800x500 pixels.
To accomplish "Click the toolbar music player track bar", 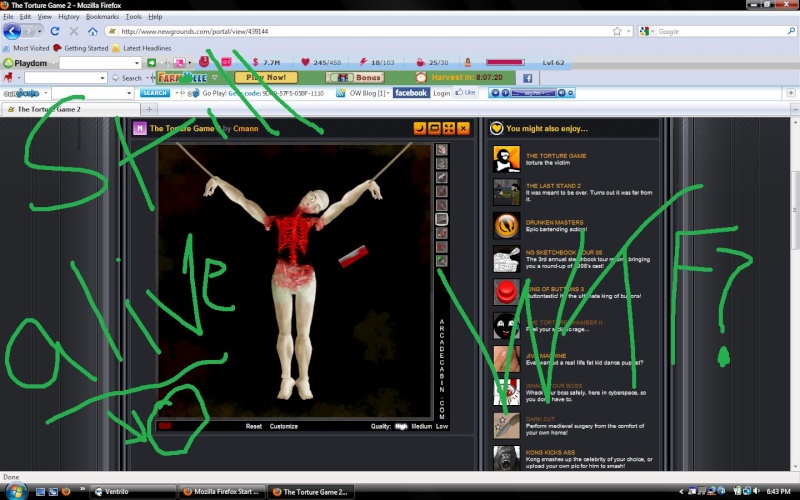I will click(533, 93).
